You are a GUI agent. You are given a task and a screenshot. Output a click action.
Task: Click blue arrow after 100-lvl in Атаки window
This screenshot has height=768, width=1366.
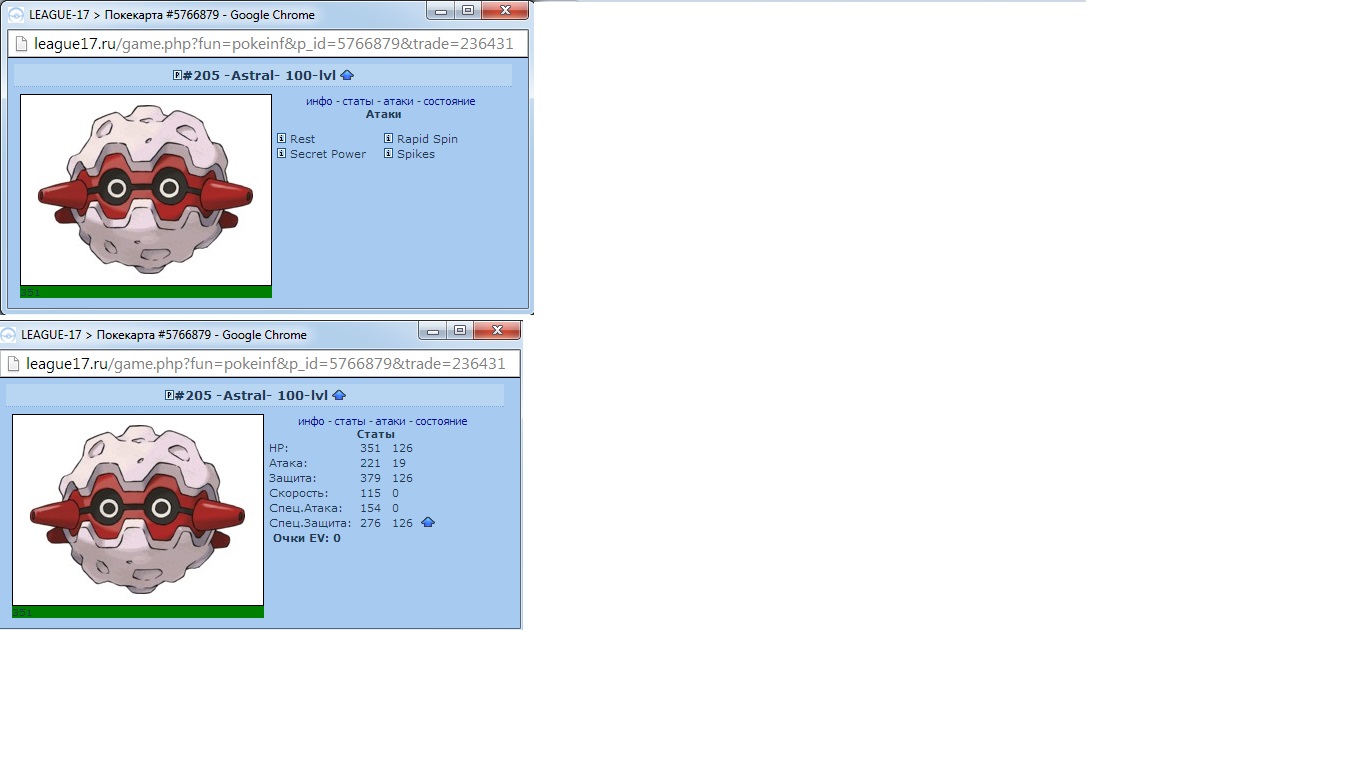pos(347,75)
